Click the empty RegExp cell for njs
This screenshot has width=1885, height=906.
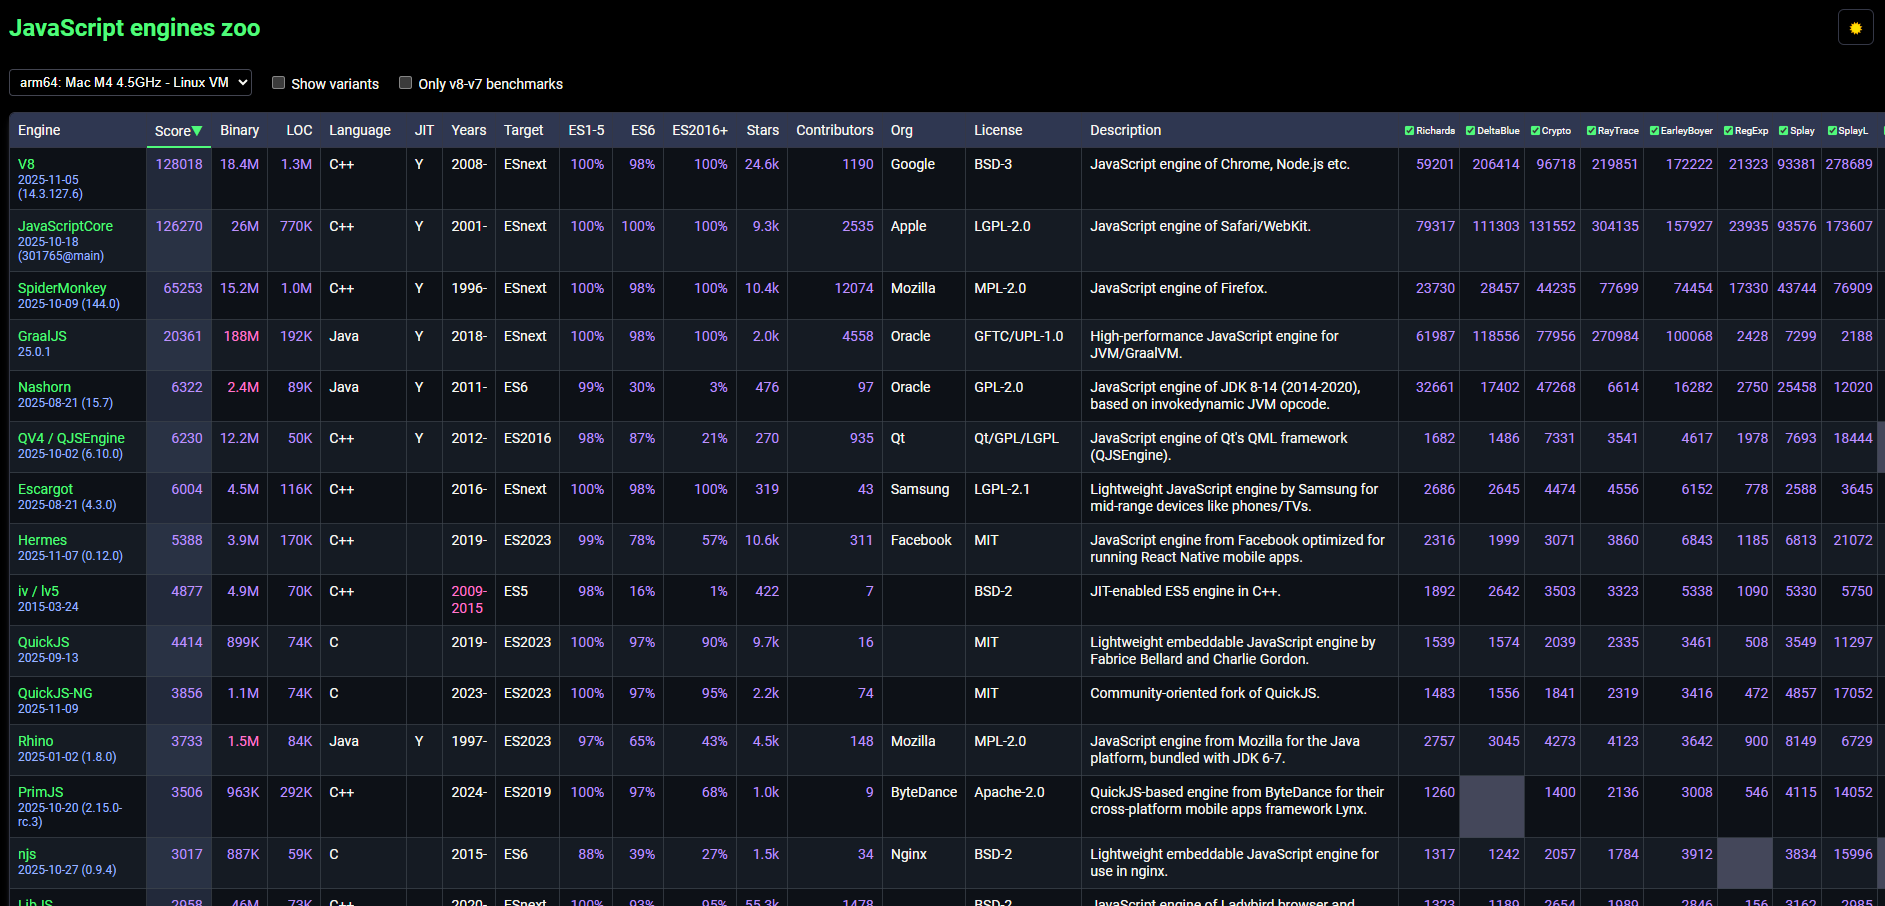(1745, 863)
